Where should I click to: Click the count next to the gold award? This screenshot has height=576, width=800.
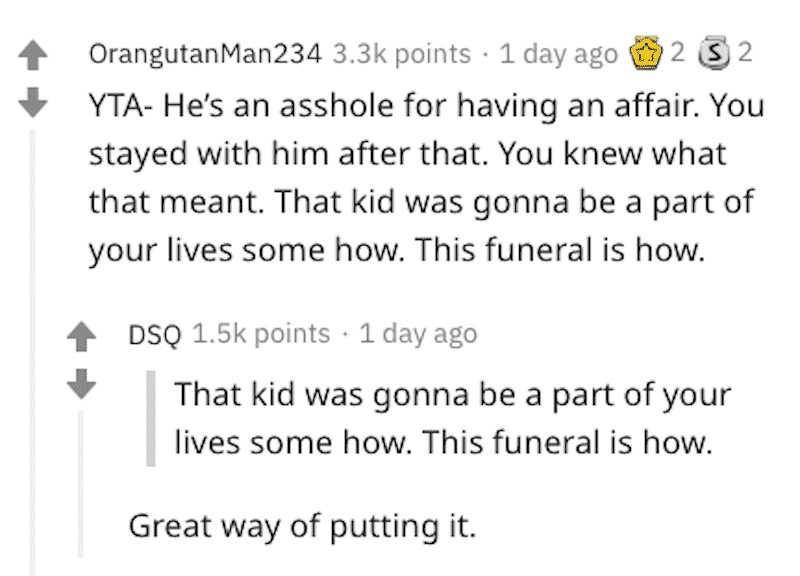pyautogui.click(x=678, y=52)
